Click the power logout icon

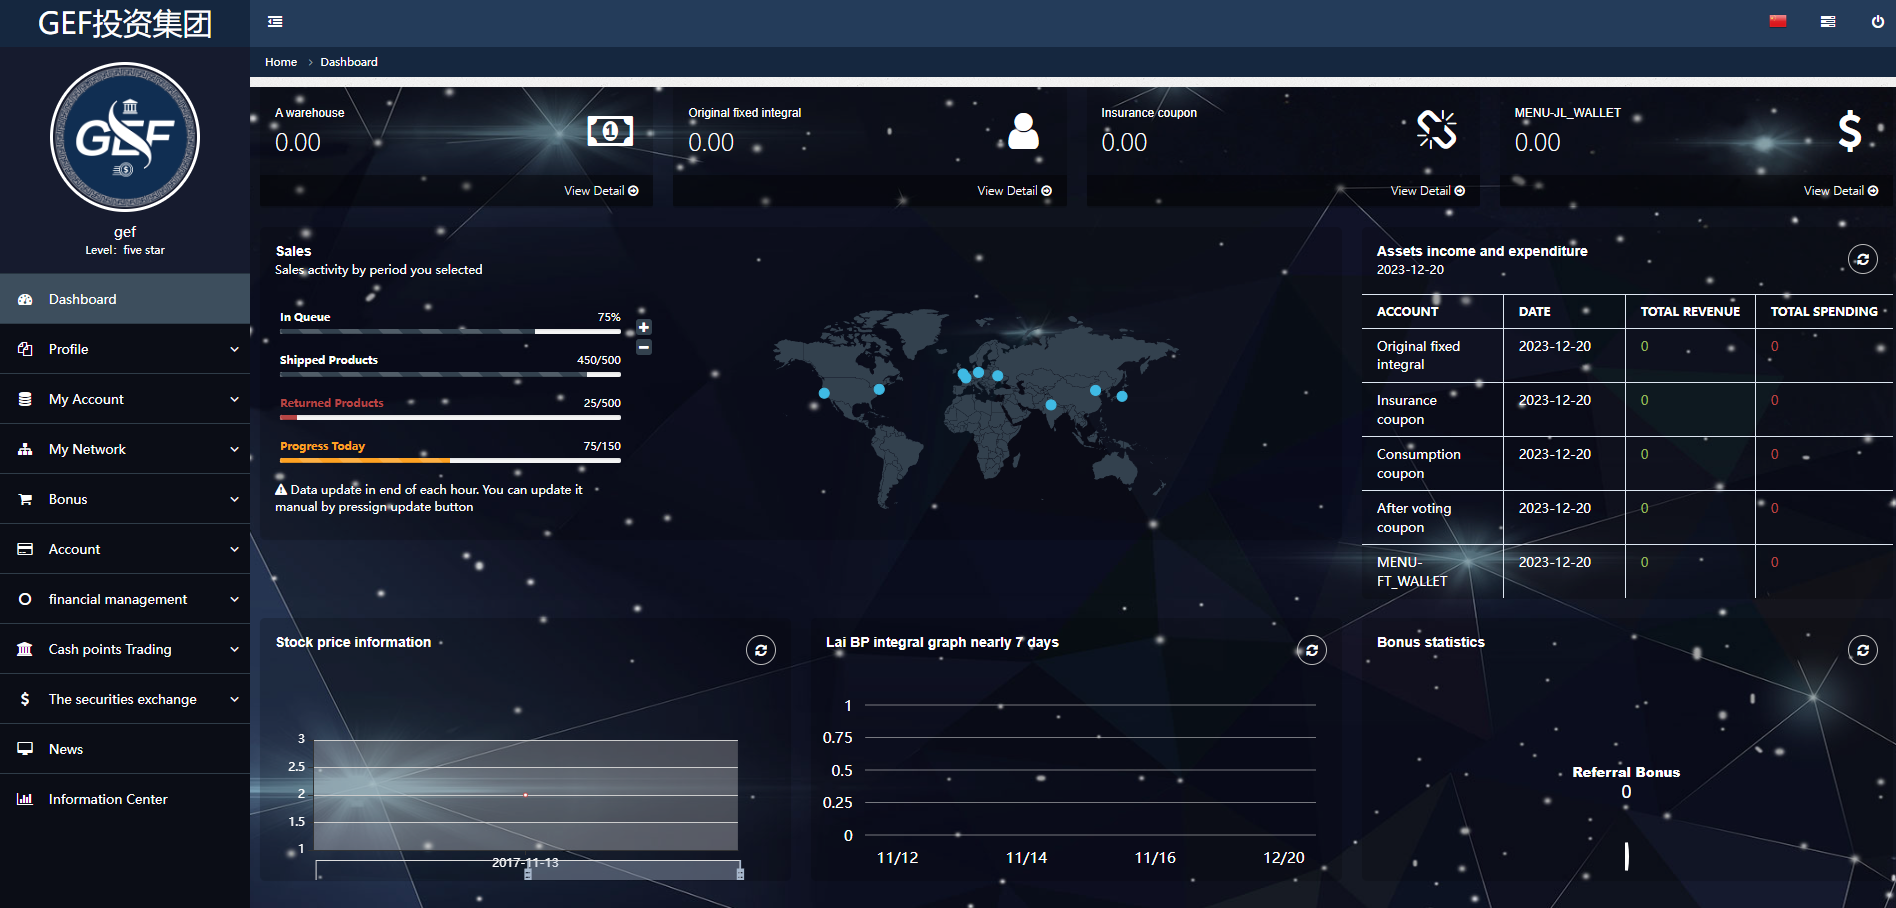[1878, 21]
